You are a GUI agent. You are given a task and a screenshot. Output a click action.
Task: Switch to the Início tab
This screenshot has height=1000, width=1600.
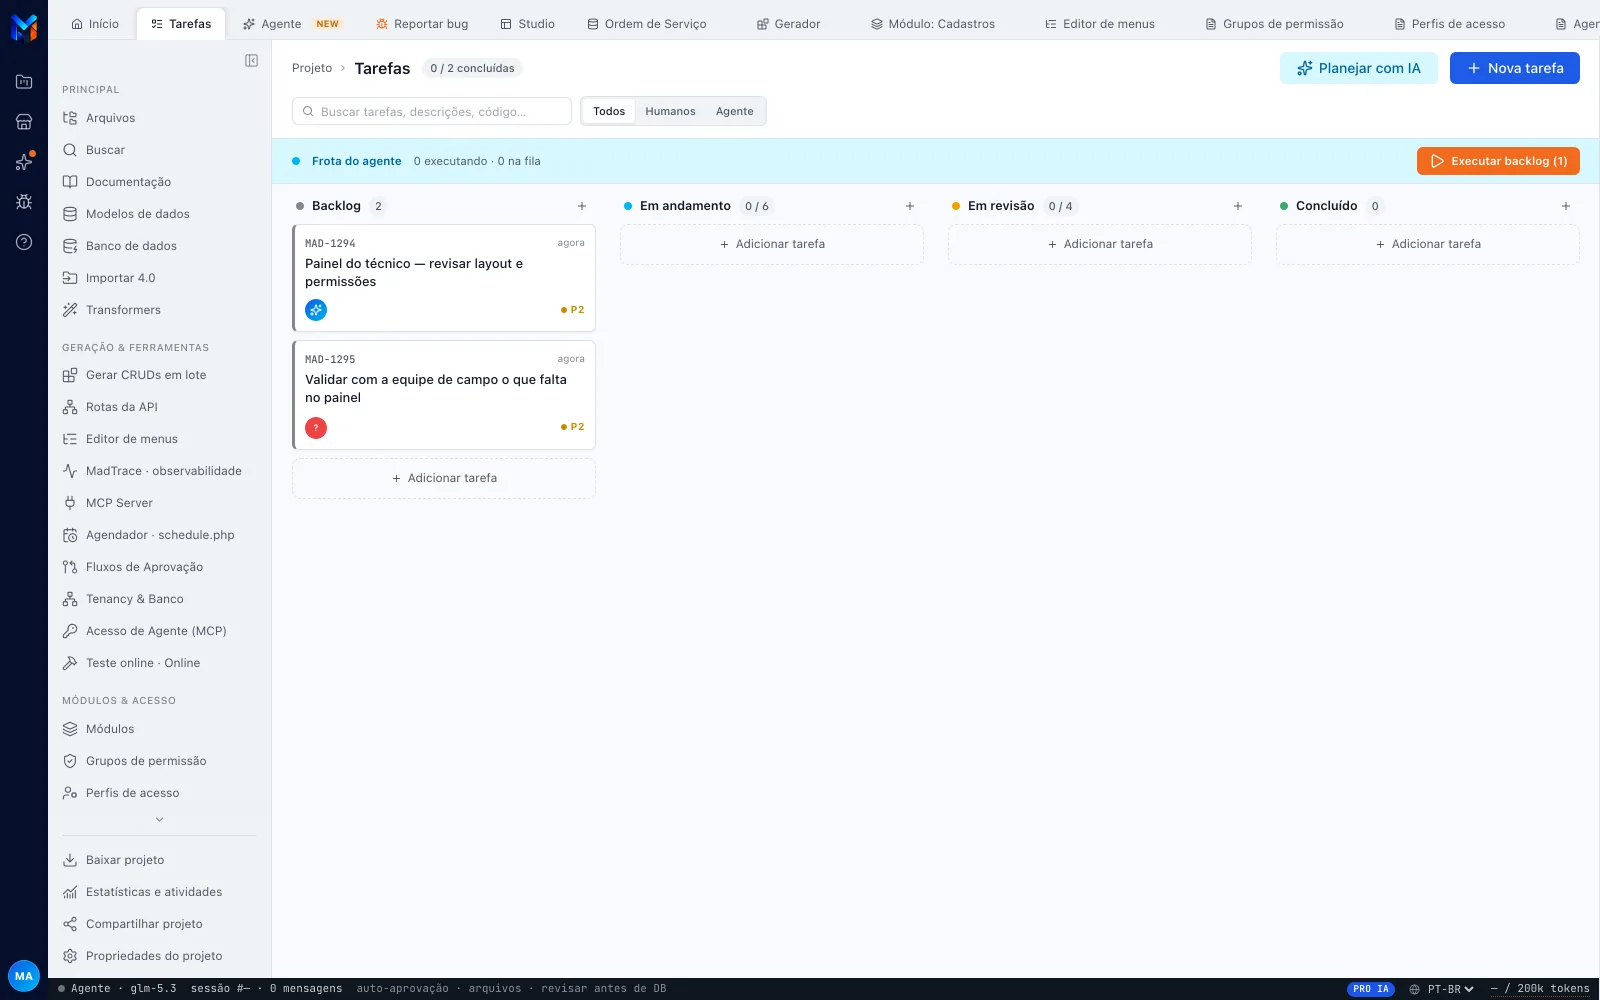point(95,24)
